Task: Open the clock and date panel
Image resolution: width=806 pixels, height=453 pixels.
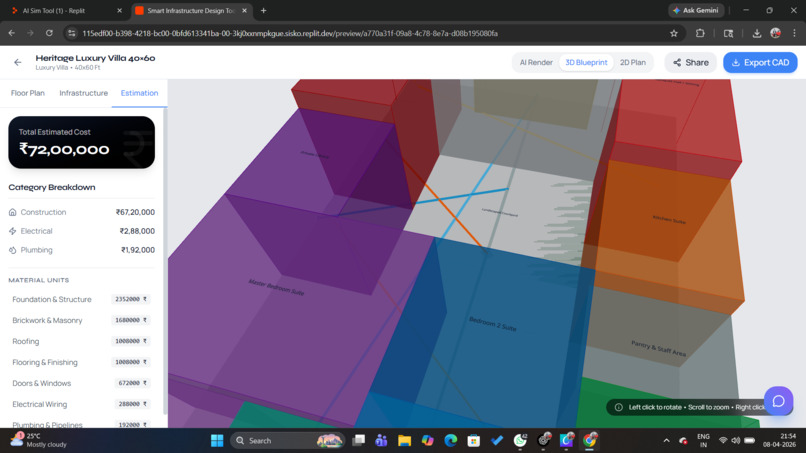Action: (x=779, y=440)
